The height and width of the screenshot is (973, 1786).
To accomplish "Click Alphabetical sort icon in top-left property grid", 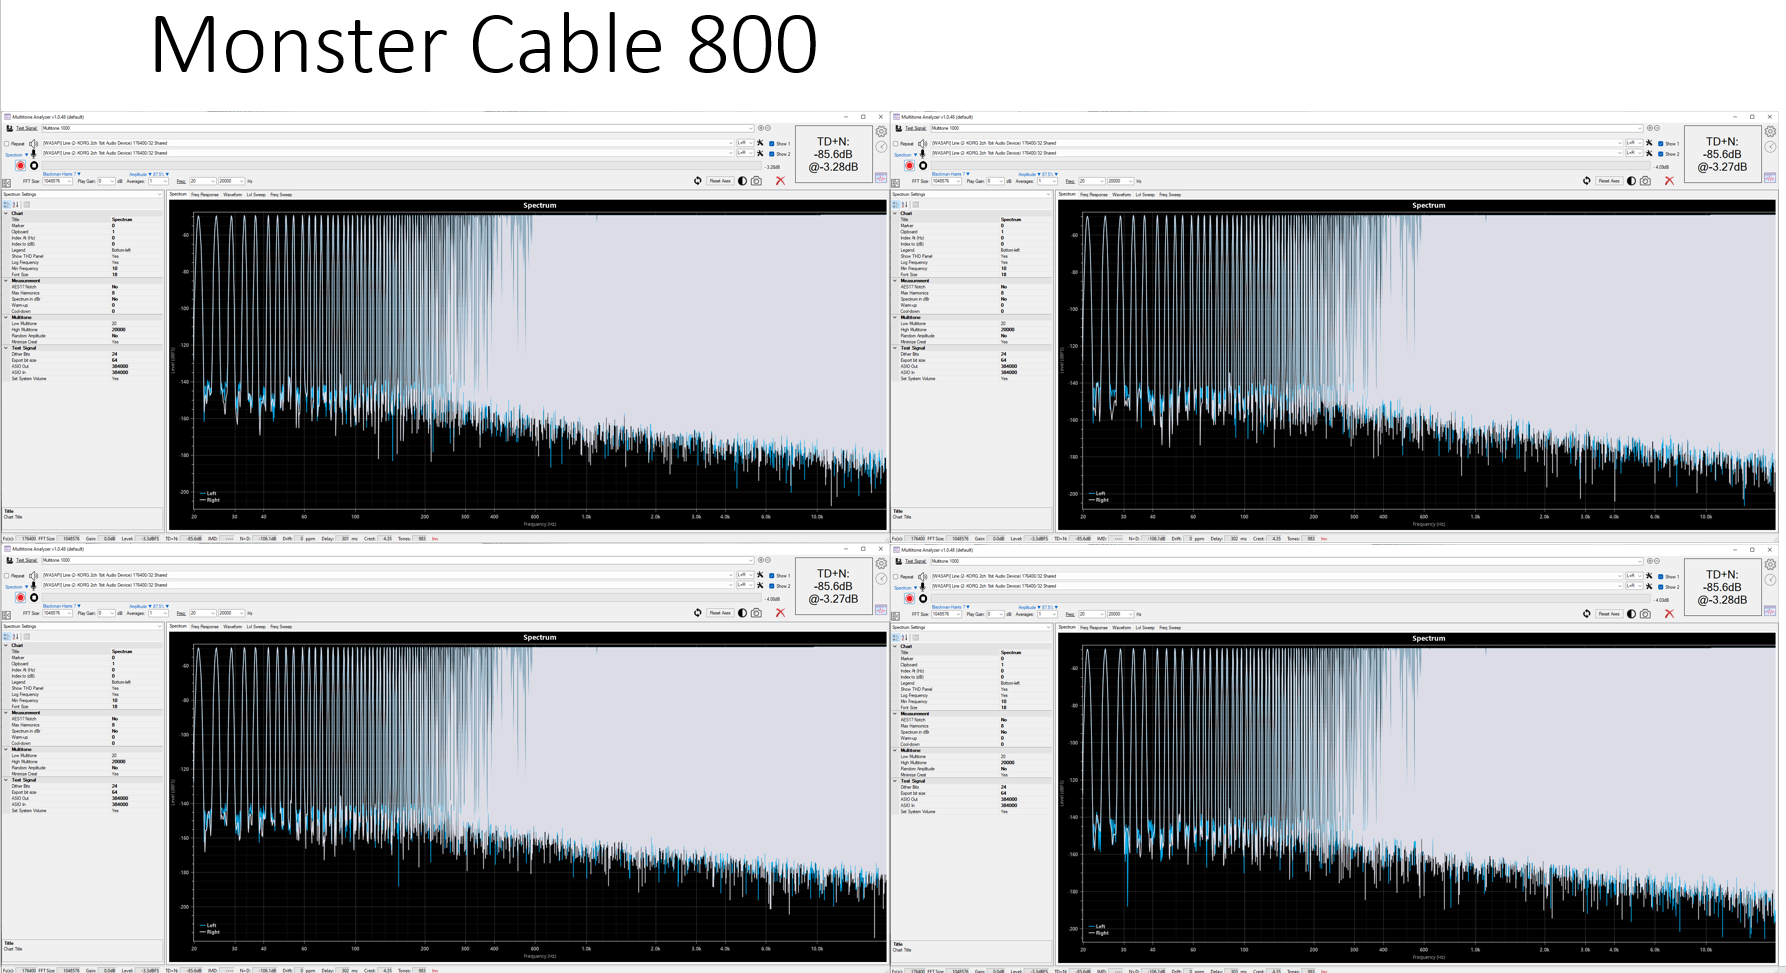I will [15, 205].
